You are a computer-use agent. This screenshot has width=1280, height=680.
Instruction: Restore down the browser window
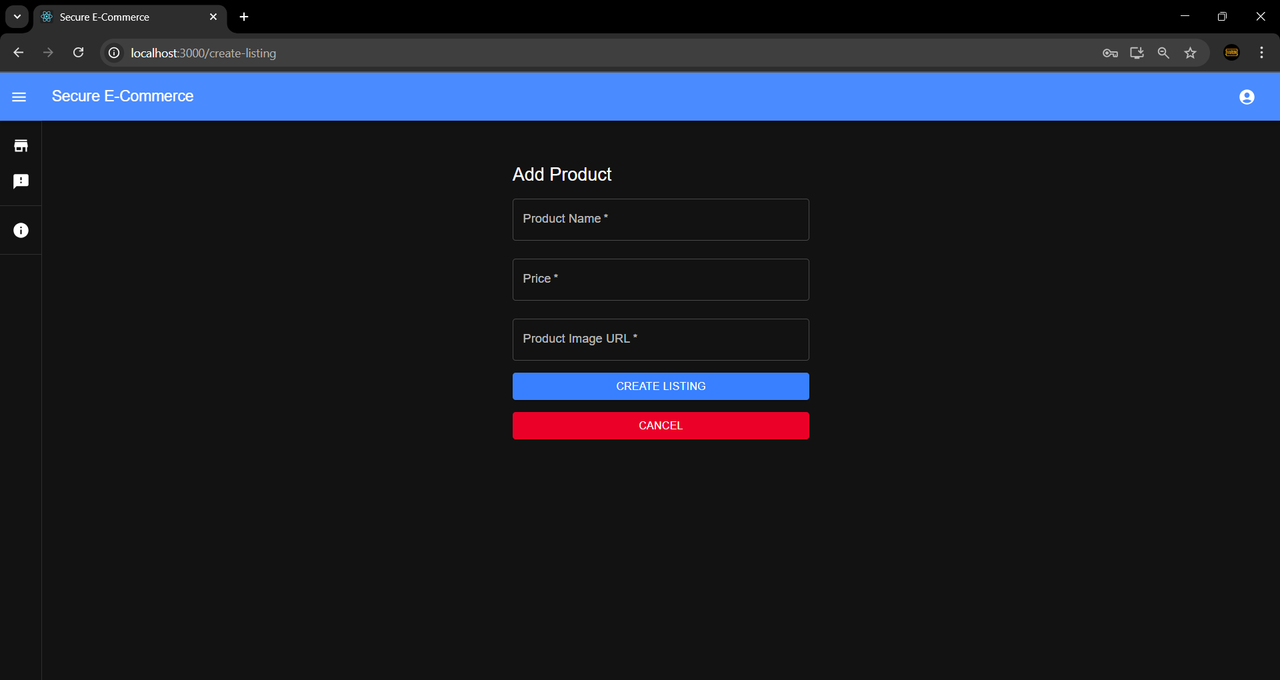(x=1222, y=16)
